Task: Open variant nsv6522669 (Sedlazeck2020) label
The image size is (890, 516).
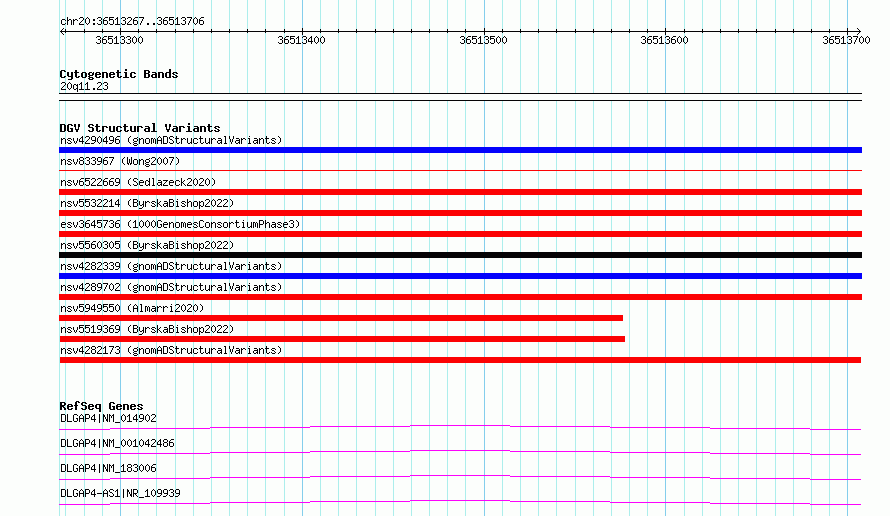Action: (138, 182)
